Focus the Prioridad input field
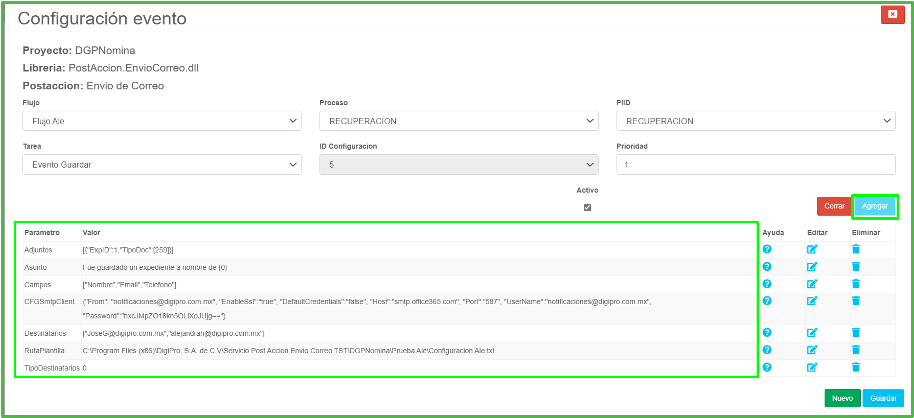The image size is (914, 418). (755, 165)
